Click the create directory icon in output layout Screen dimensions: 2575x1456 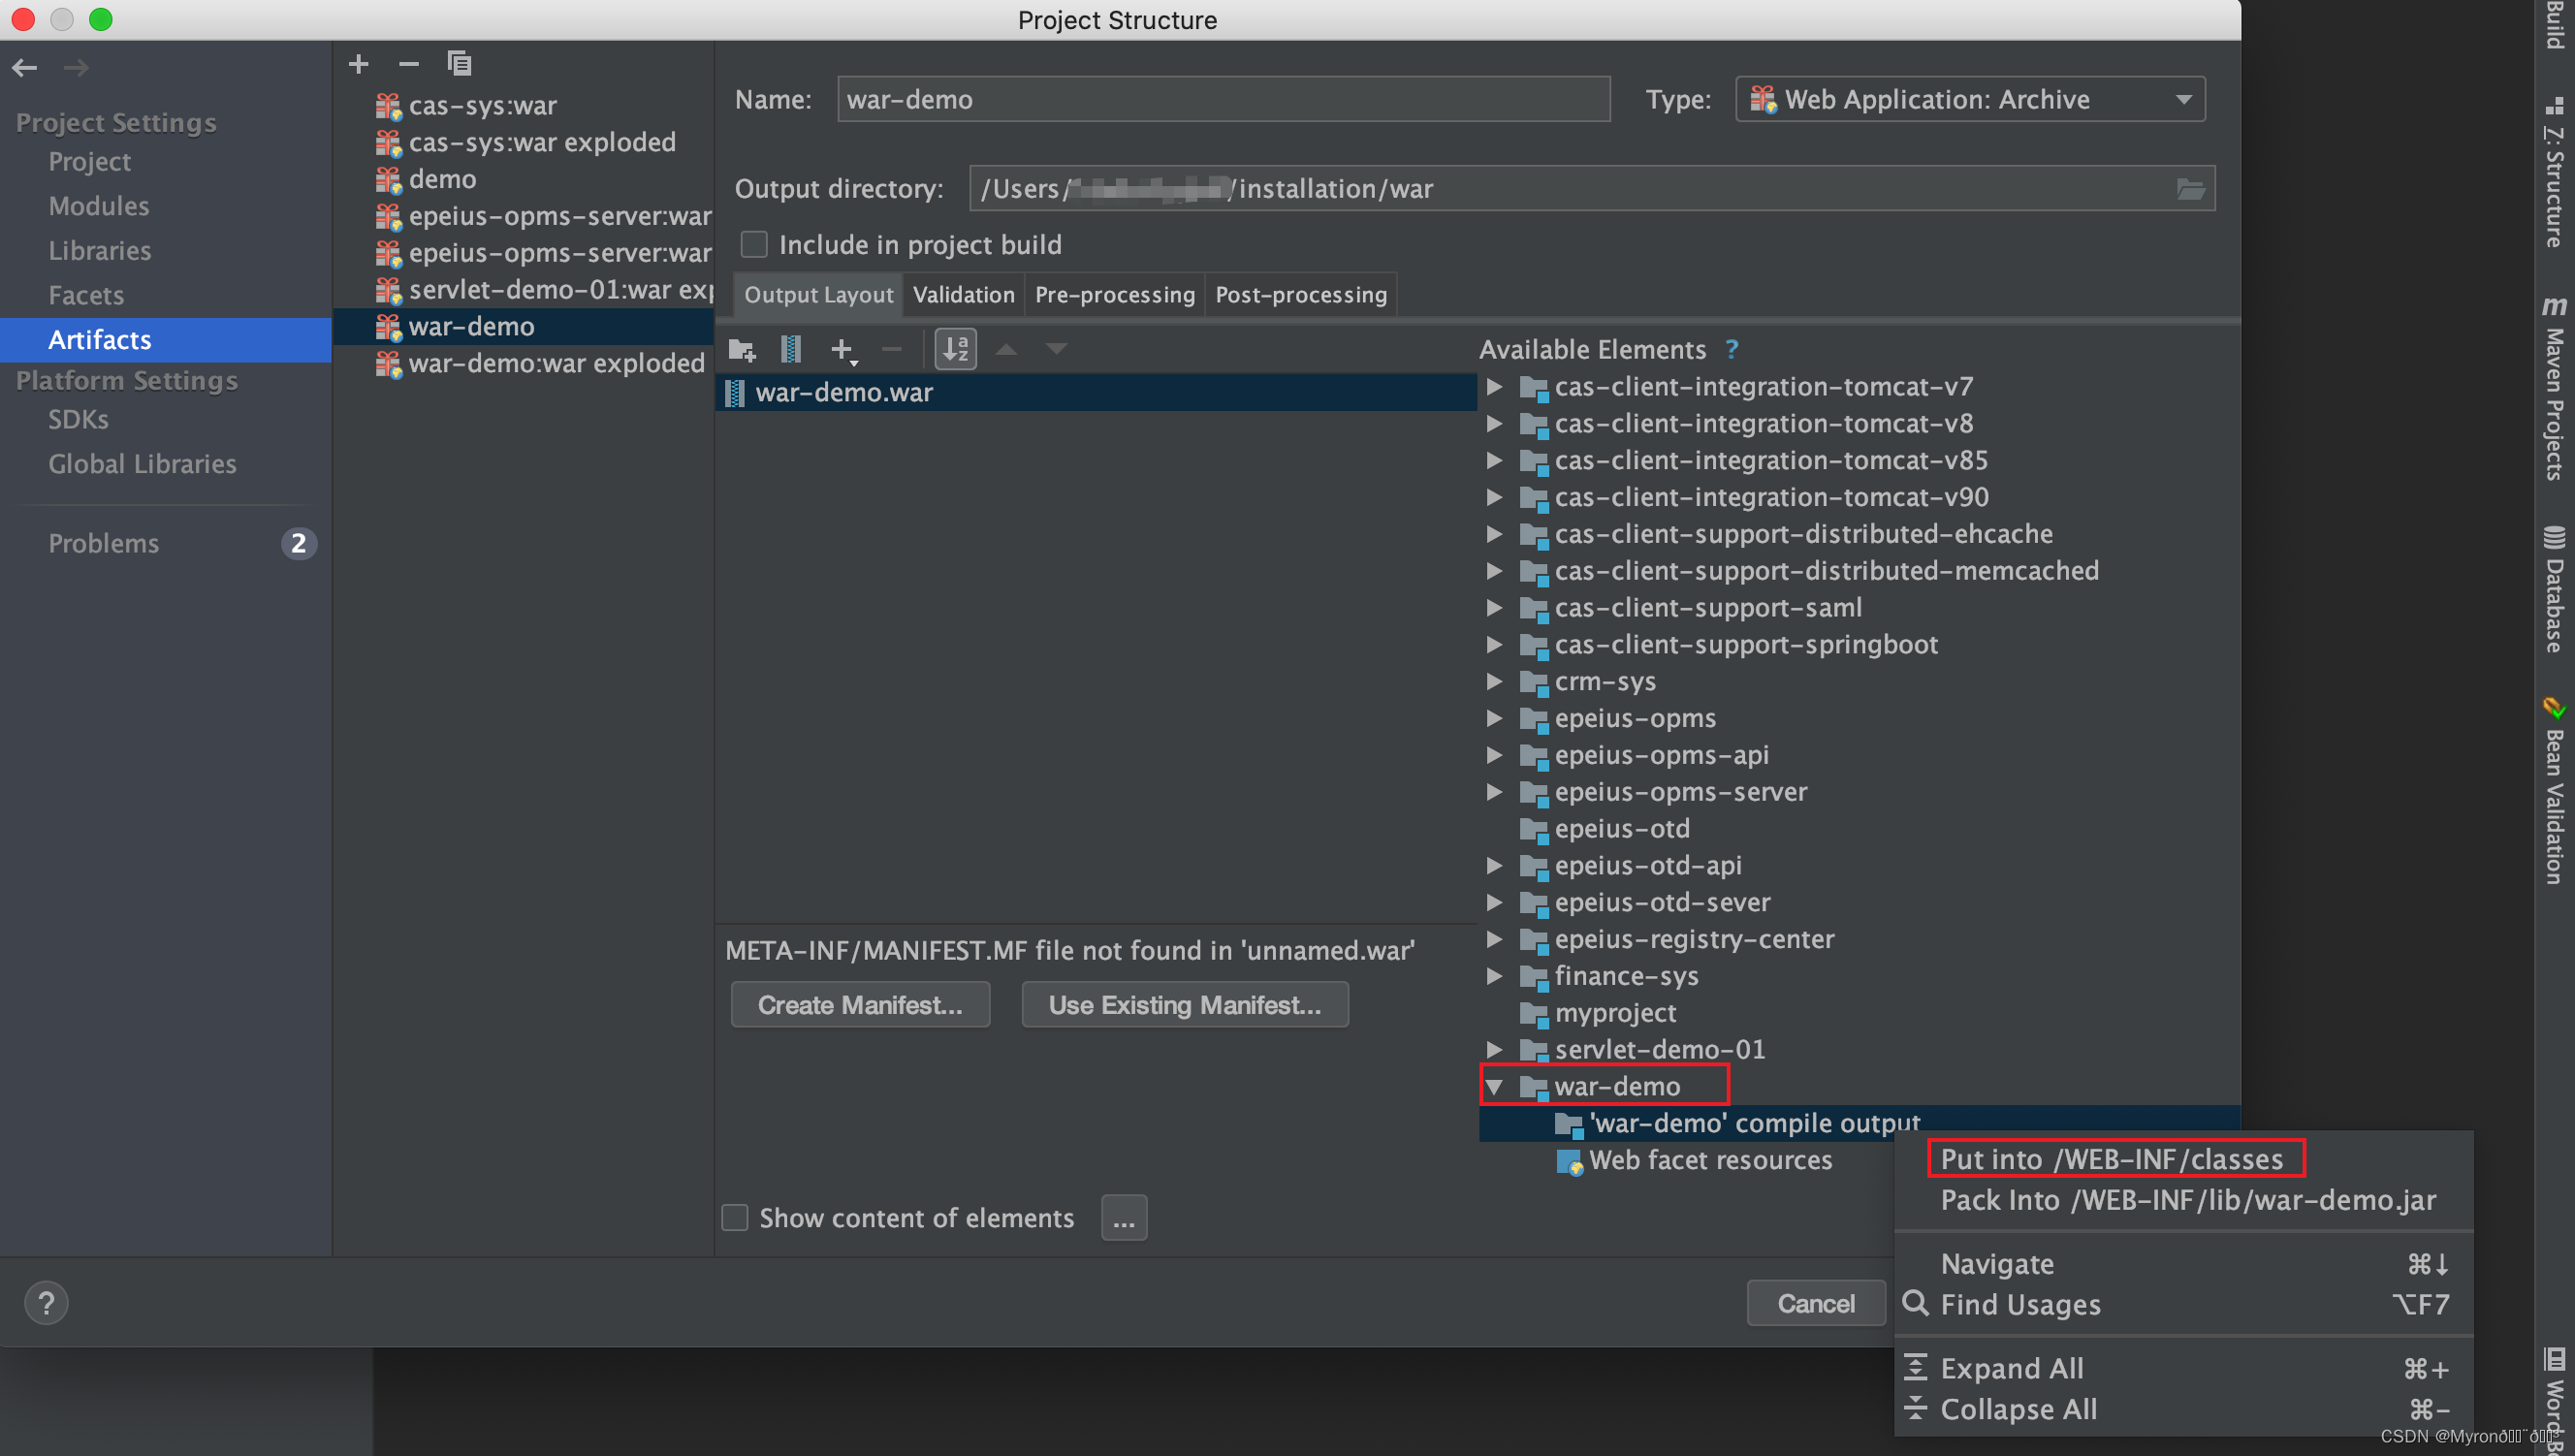[x=741, y=349]
